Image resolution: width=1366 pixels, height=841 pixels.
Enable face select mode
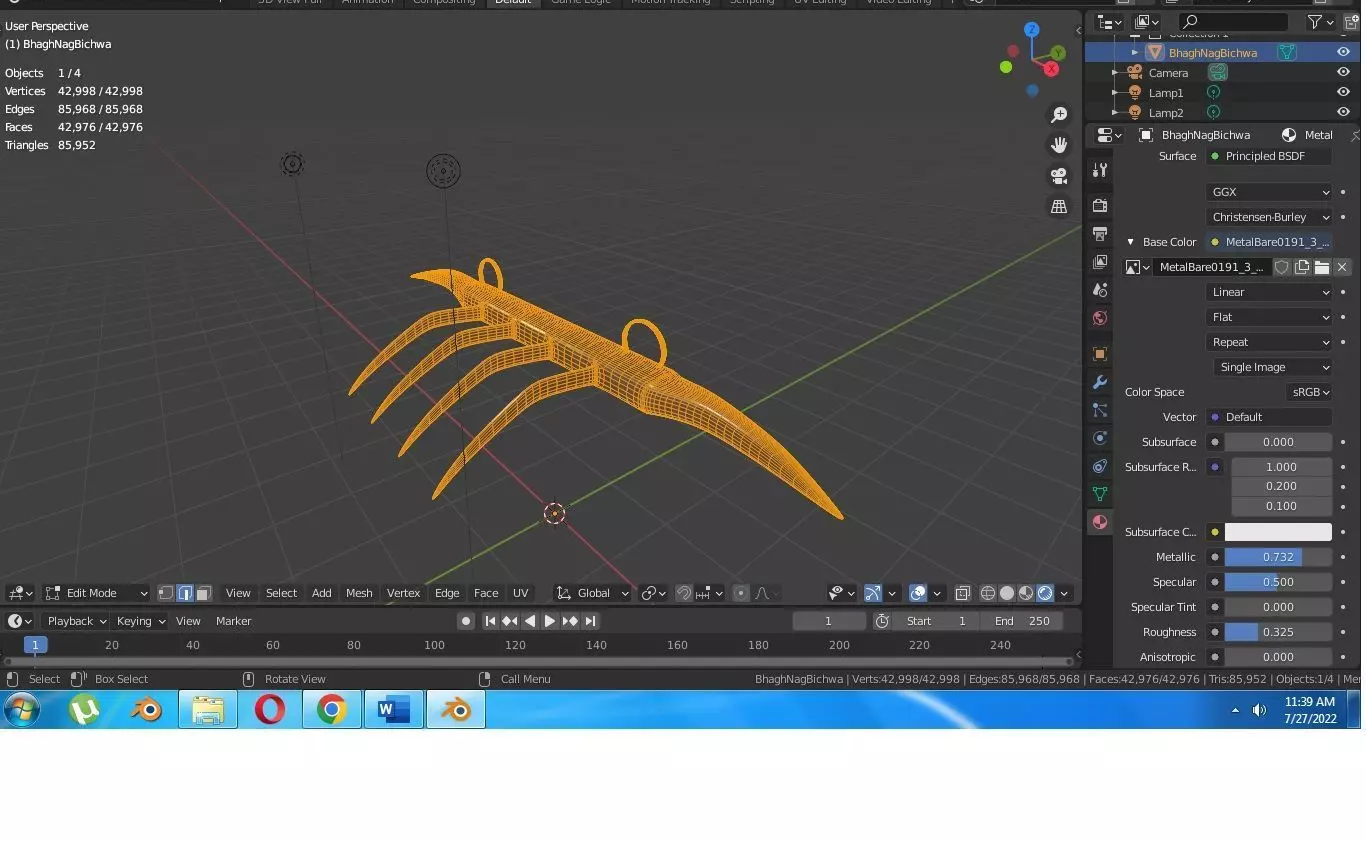click(203, 593)
